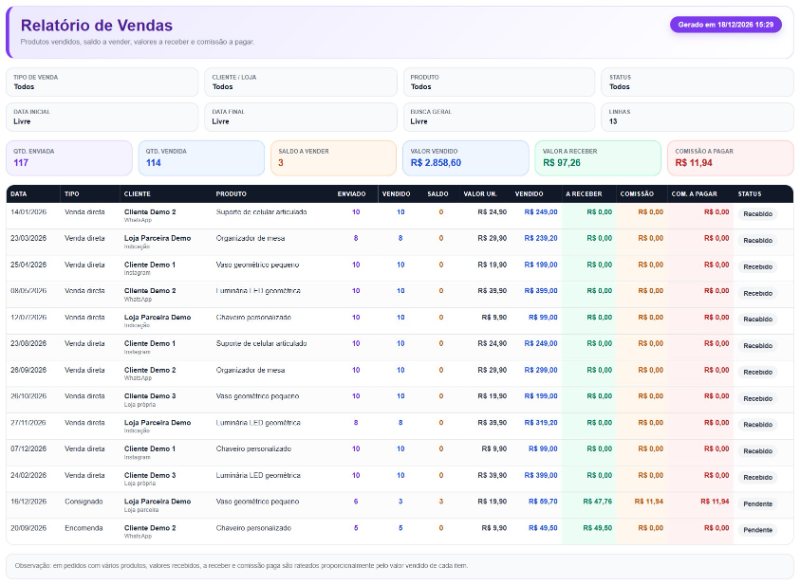
Task: Select the 'Valor a receber' card R$ 97,26
Action: [598, 158]
